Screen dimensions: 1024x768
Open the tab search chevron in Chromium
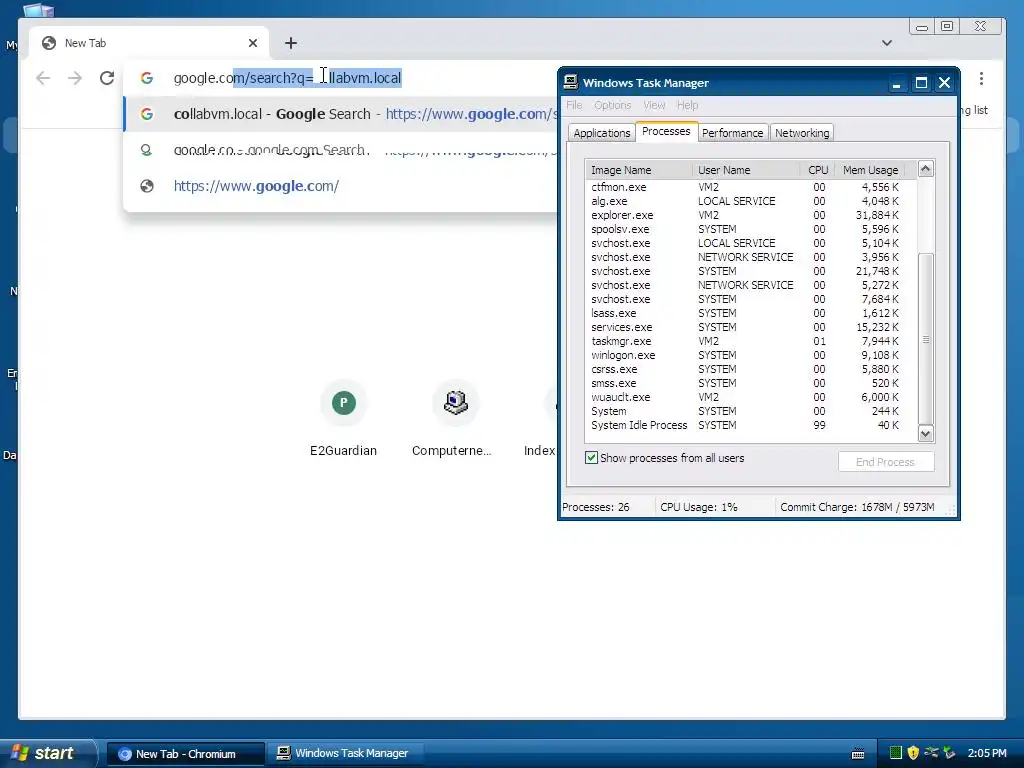(887, 43)
